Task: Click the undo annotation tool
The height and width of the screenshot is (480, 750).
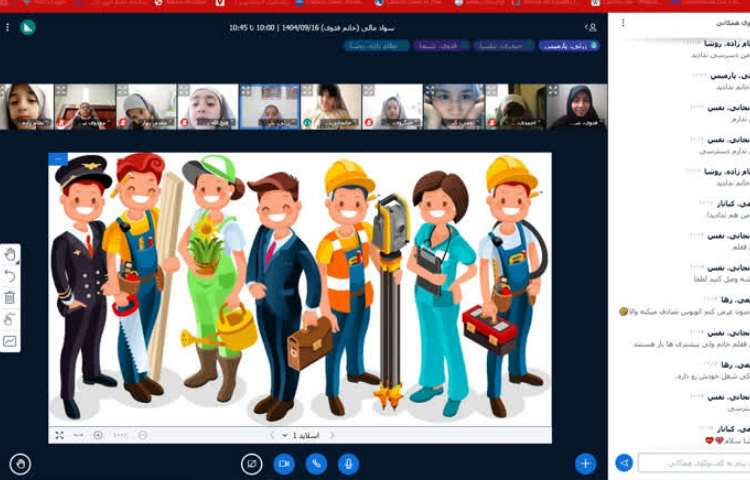Action: [10, 276]
